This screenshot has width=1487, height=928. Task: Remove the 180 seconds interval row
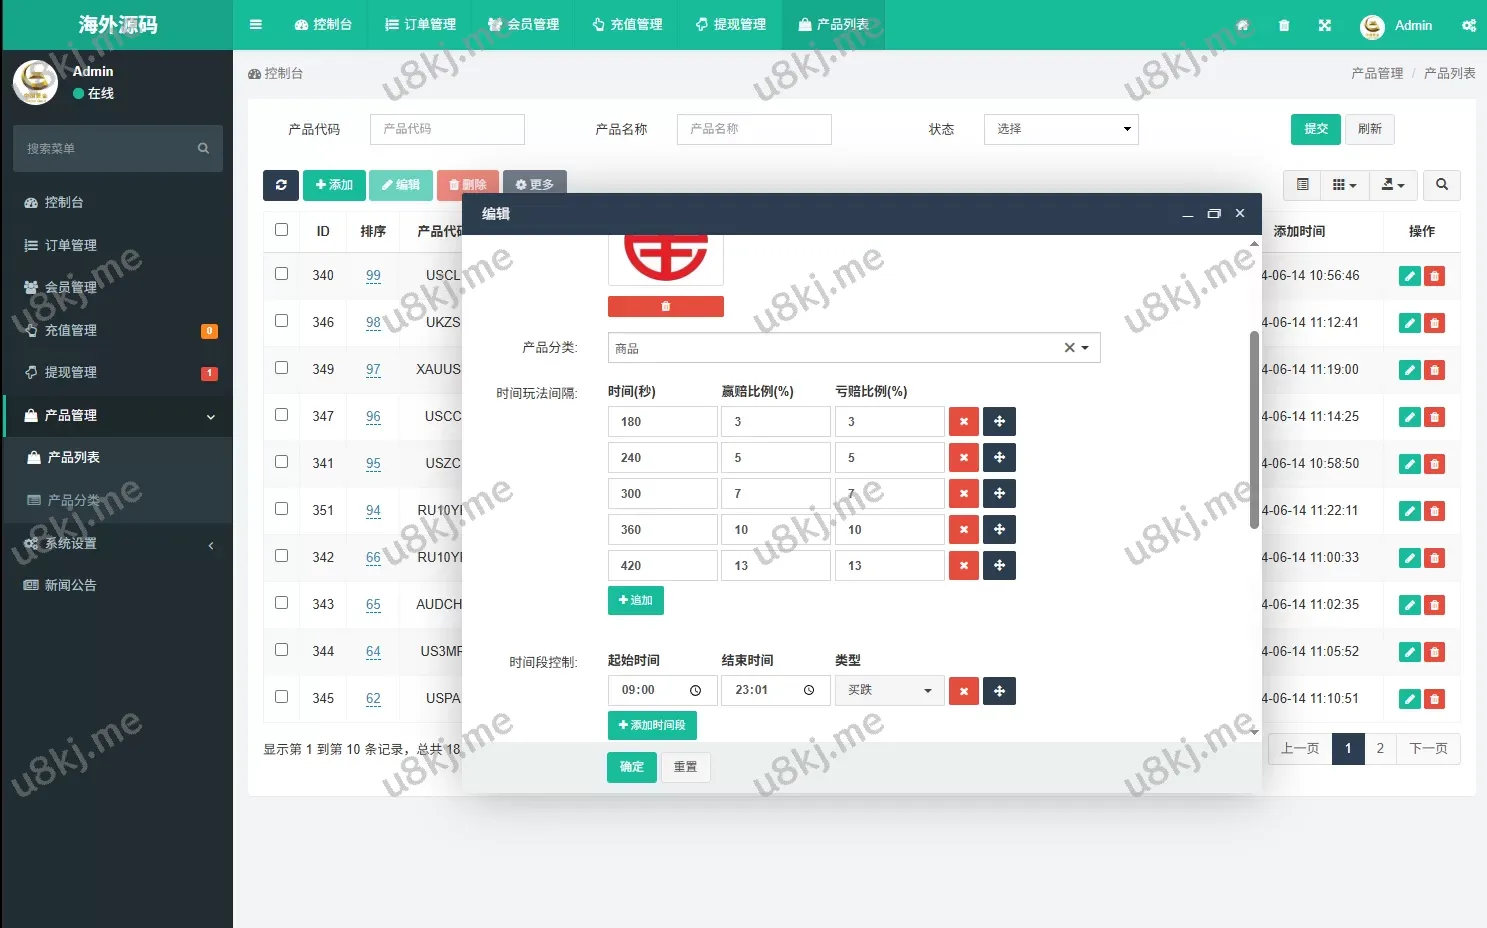pyautogui.click(x=963, y=422)
